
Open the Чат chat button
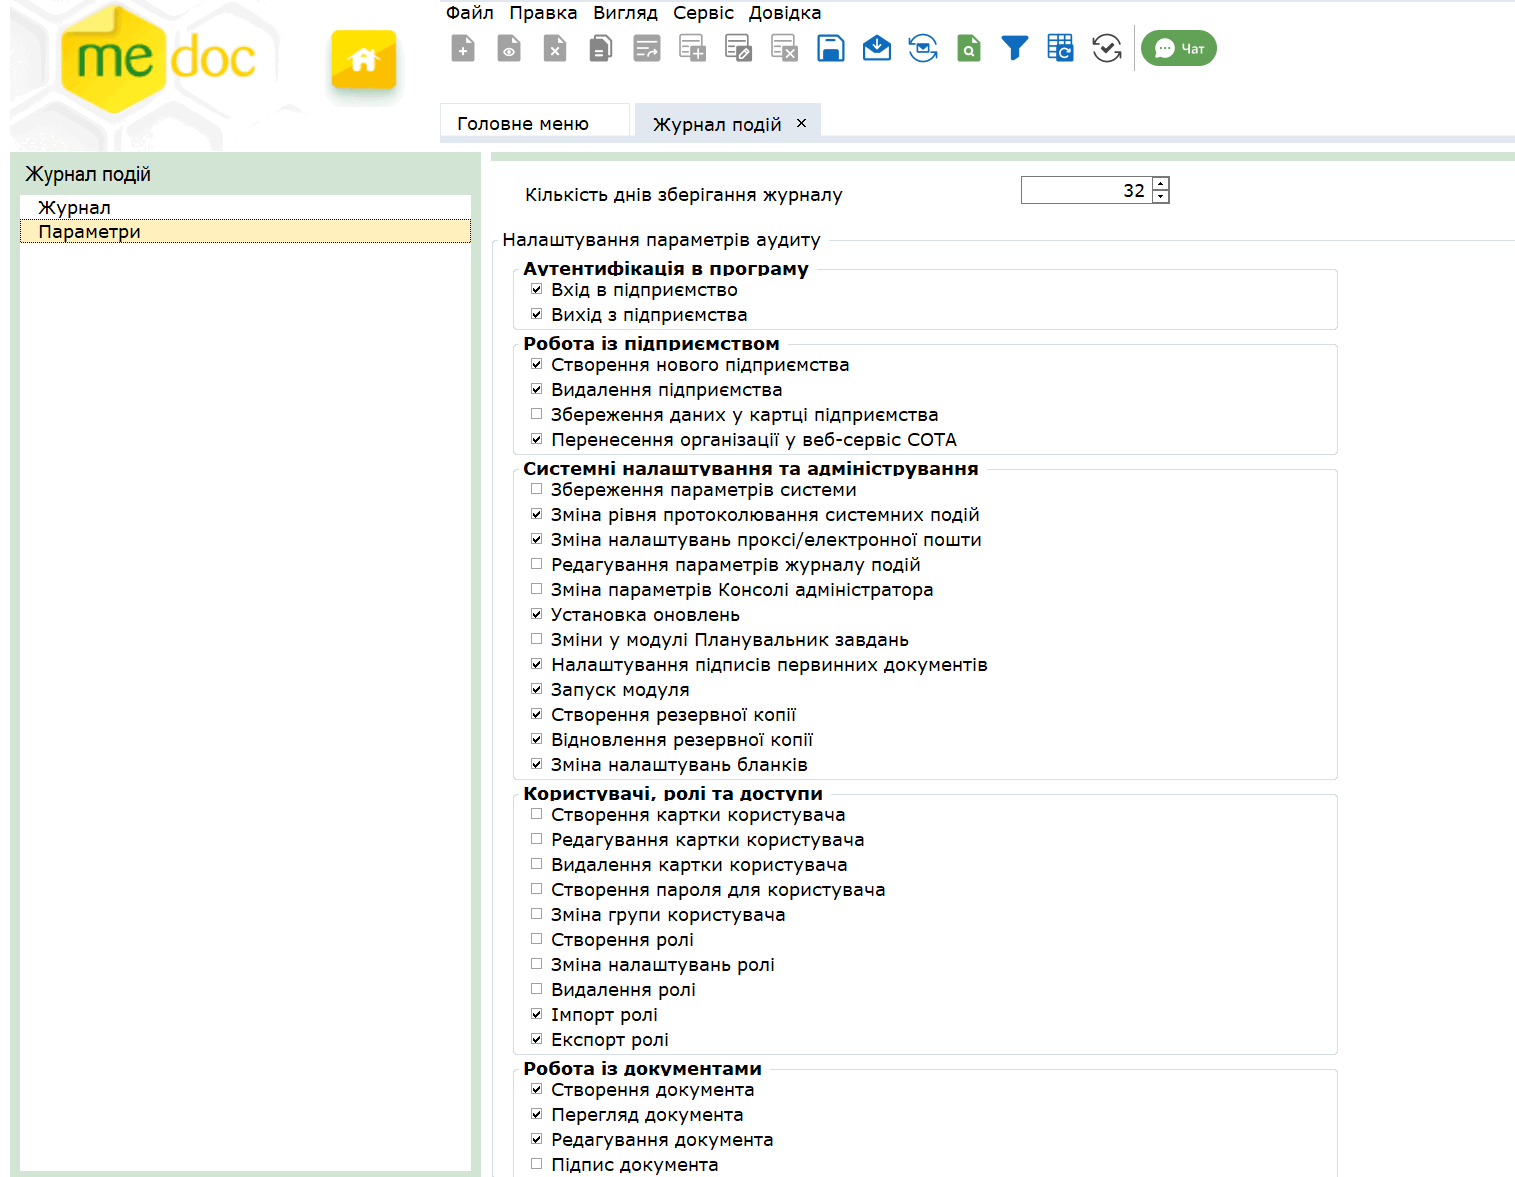(1178, 48)
